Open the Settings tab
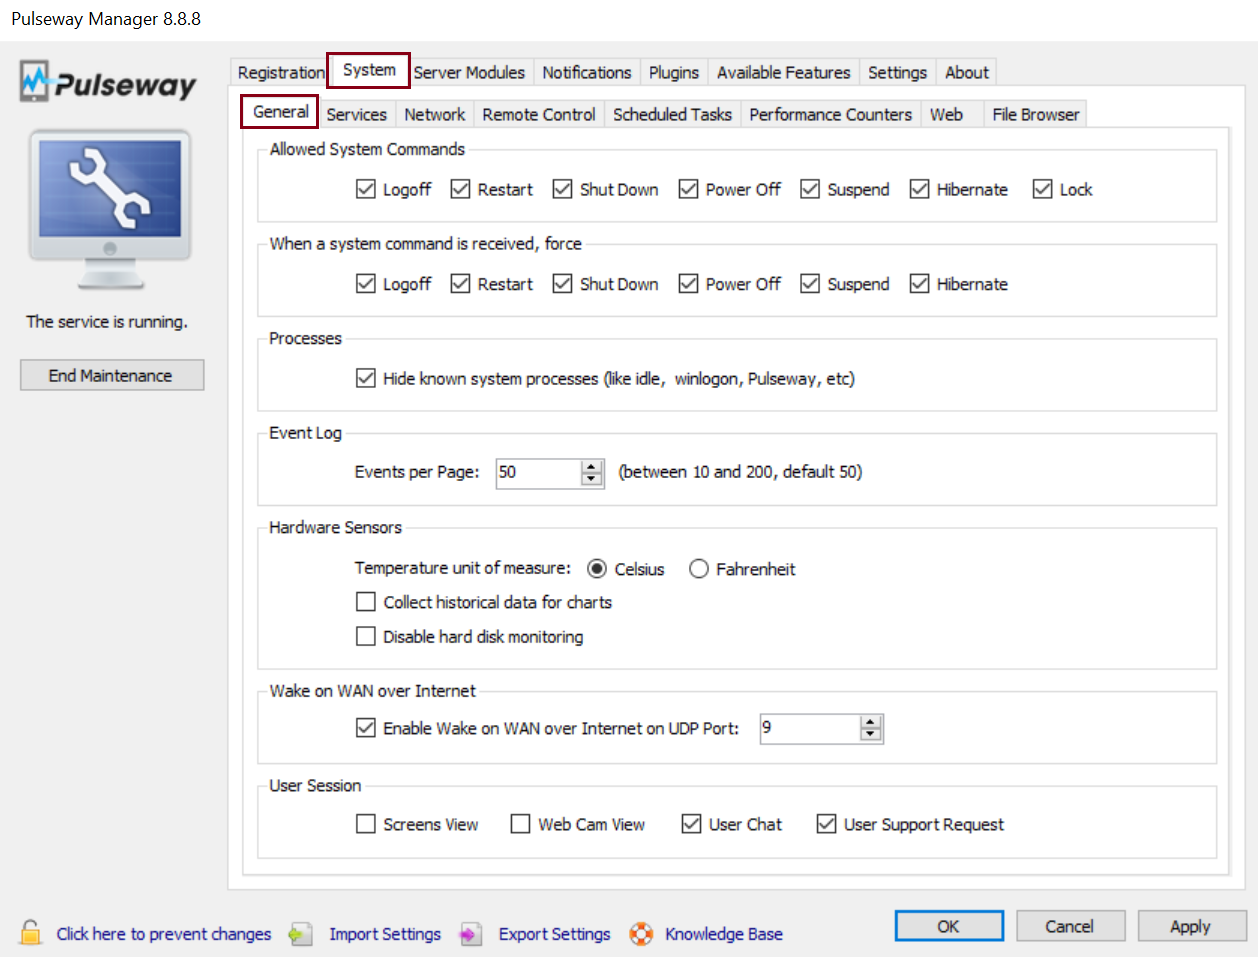This screenshot has height=958, width=1258. (897, 72)
